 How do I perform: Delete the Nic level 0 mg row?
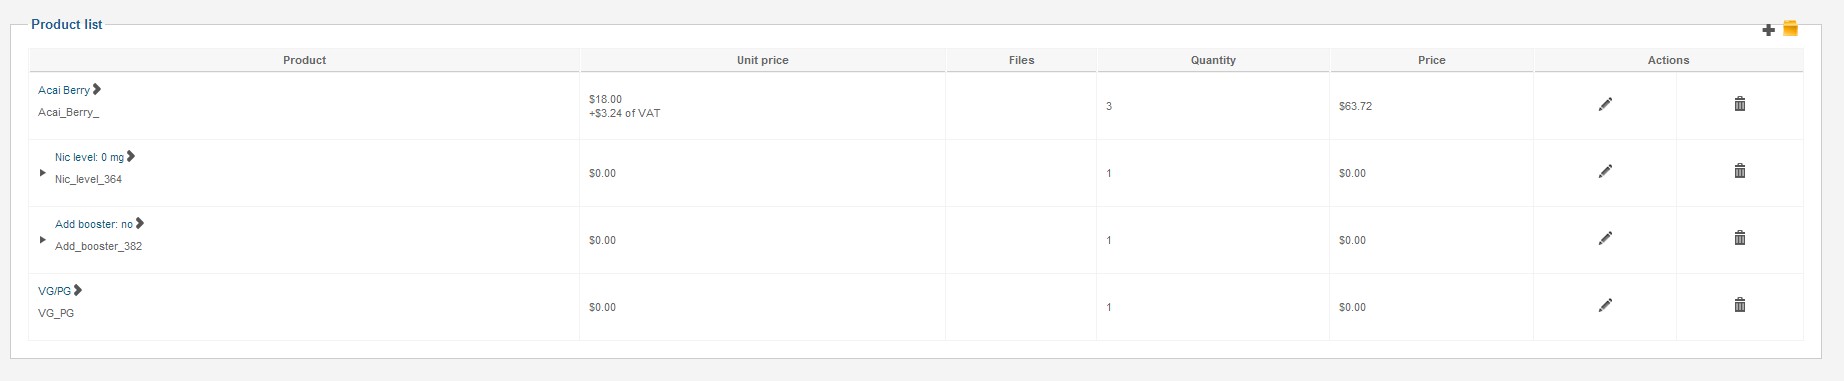coord(1739,171)
